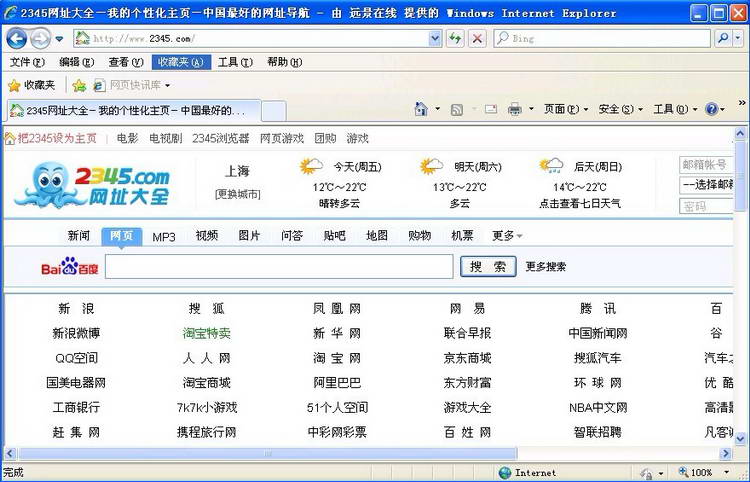The height and width of the screenshot is (482, 750).
Task: Open the 电视剧 link
Action: 165,139
